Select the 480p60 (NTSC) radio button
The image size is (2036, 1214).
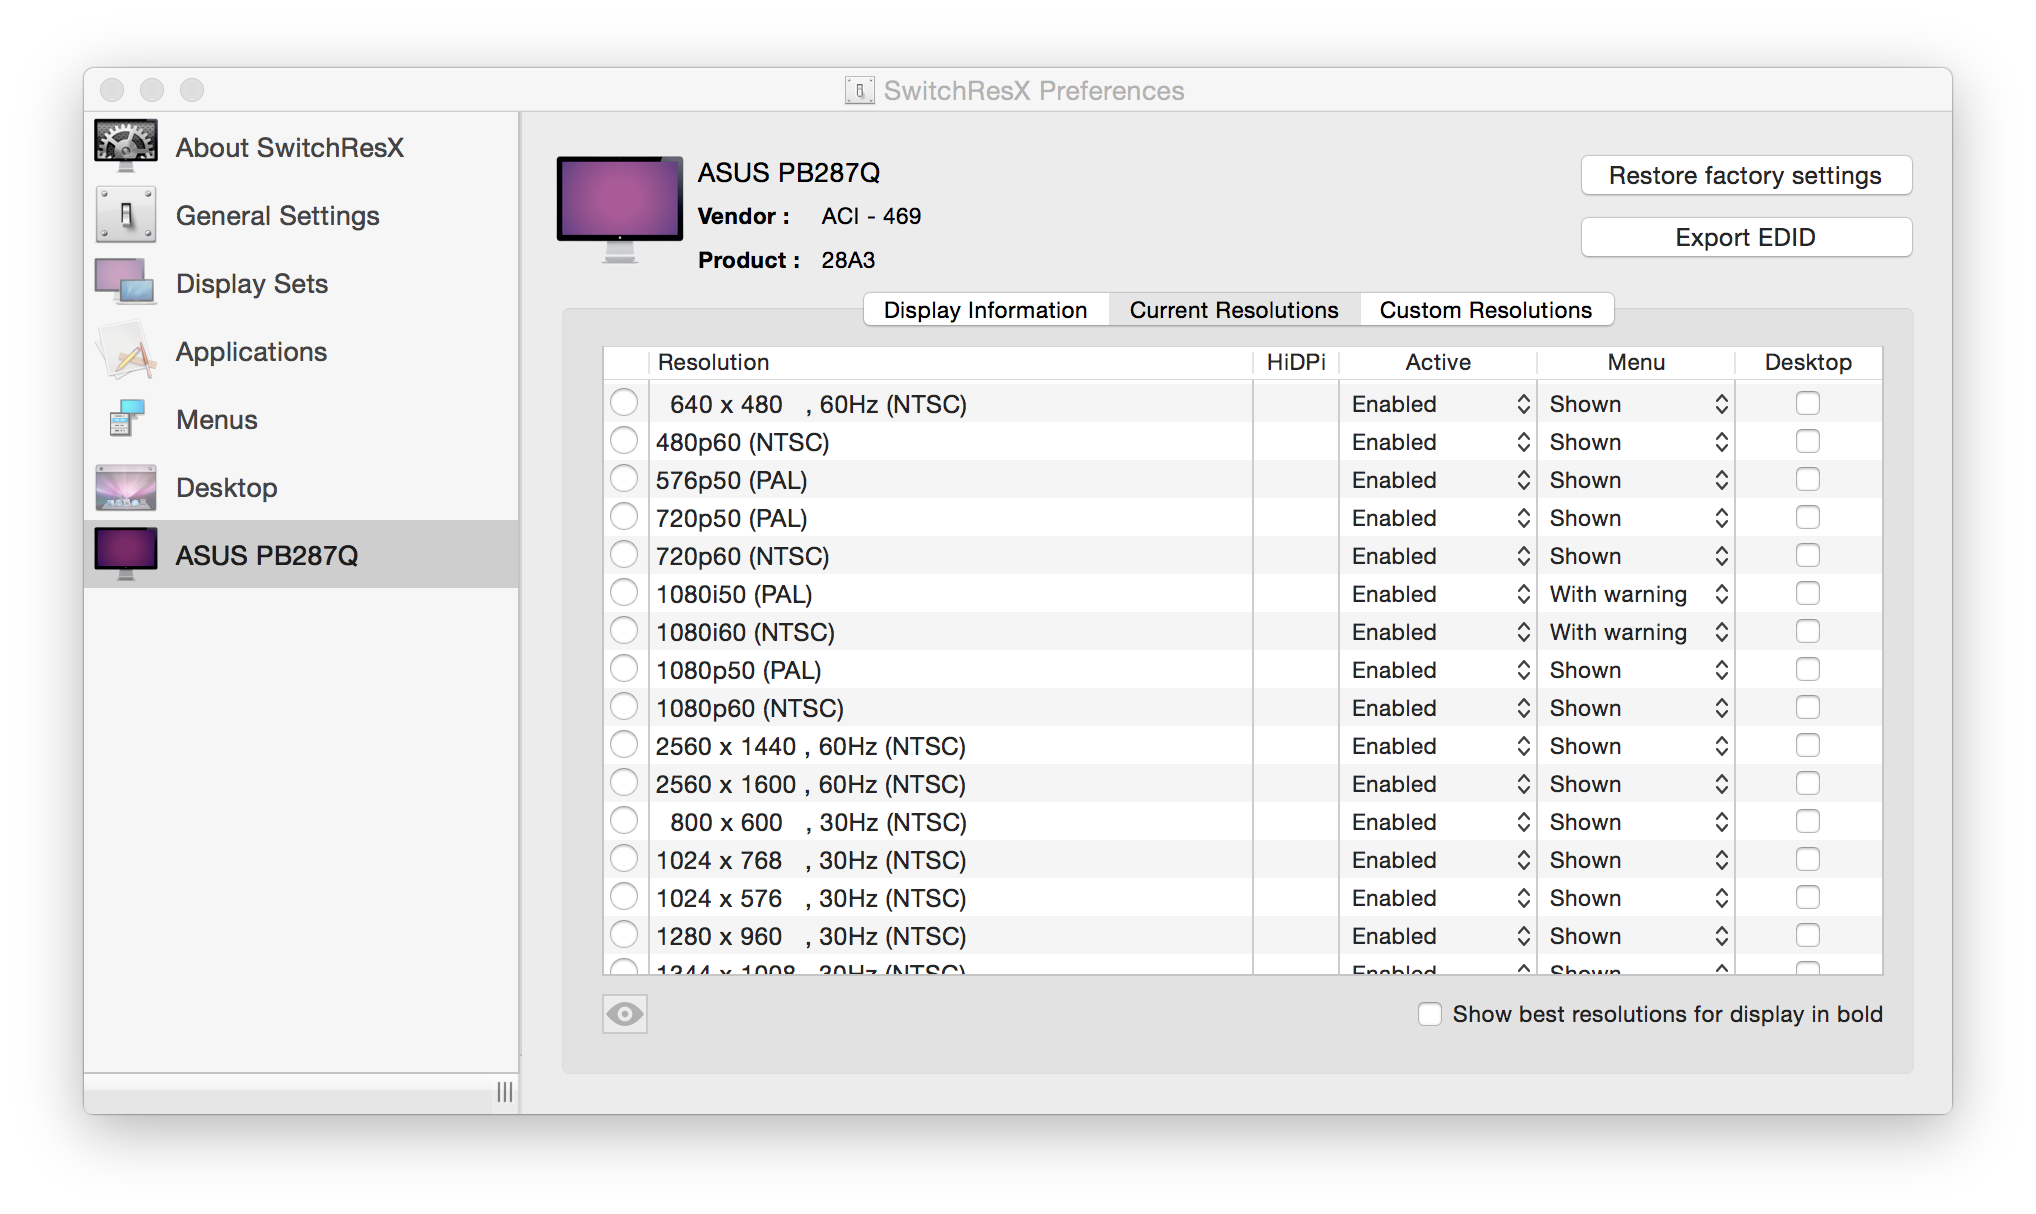point(624,441)
